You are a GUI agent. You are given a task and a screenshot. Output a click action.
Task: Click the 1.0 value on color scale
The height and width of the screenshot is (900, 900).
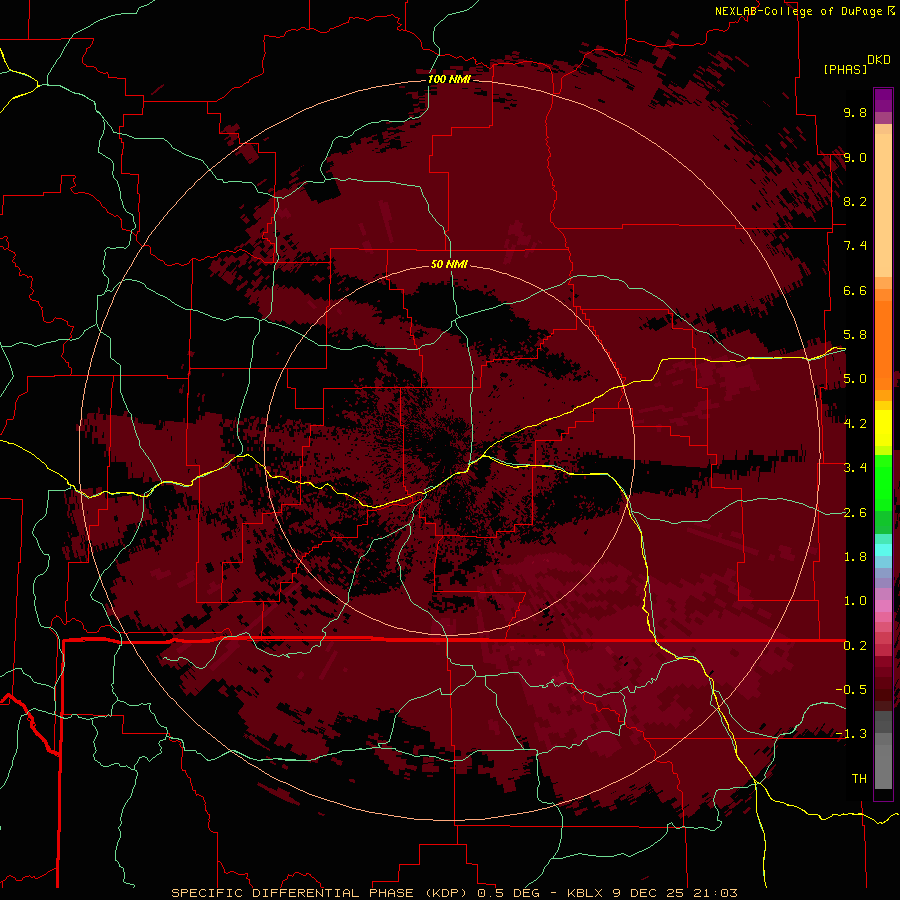coord(855,601)
